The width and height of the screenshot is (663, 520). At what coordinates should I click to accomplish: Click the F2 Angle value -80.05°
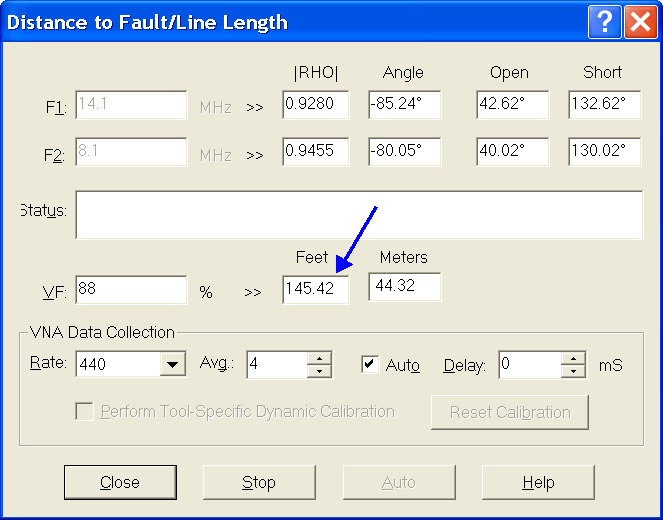[405, 151]
